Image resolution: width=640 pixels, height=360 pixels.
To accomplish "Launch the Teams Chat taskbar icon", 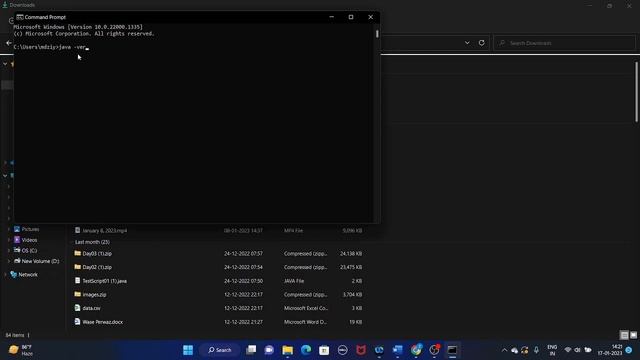I will [269, 350].
